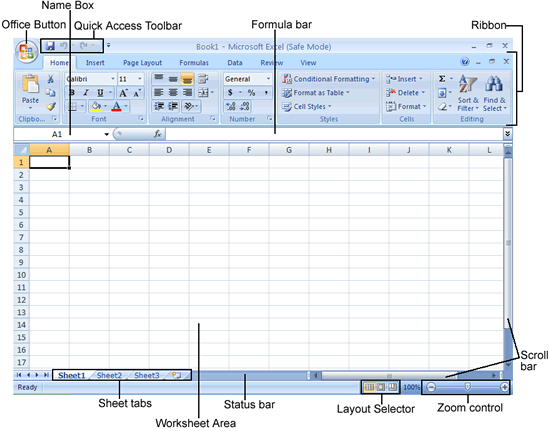Switch to Page Layout view in status bar
550x431 pixels.
click(381, 387)
